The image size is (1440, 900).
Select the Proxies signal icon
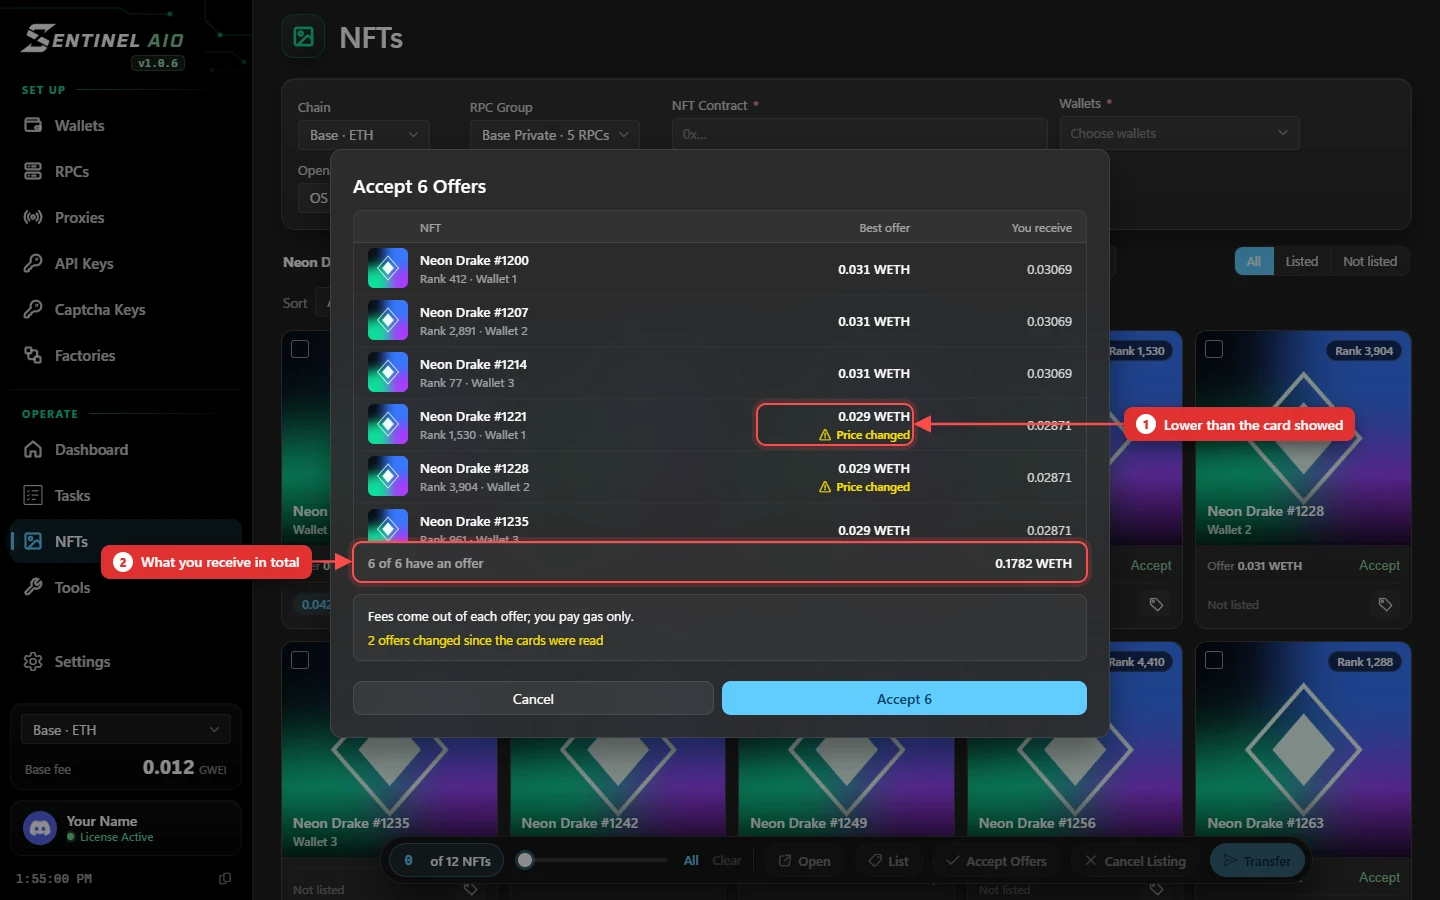point(33,217)
